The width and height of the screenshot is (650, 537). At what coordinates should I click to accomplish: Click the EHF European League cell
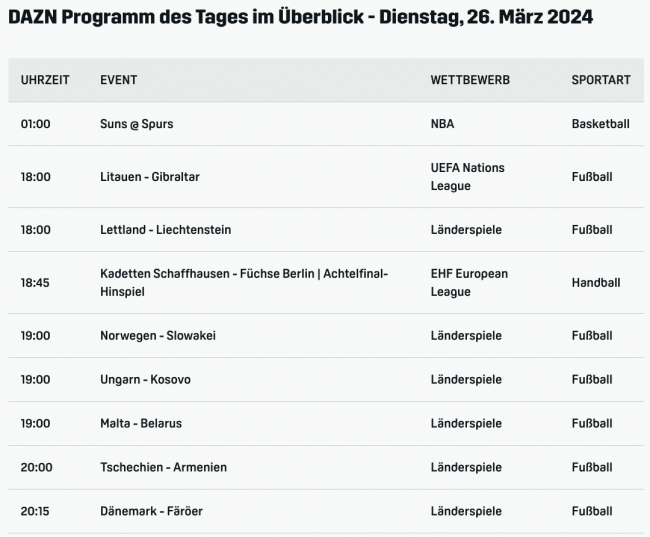(469, 282)
